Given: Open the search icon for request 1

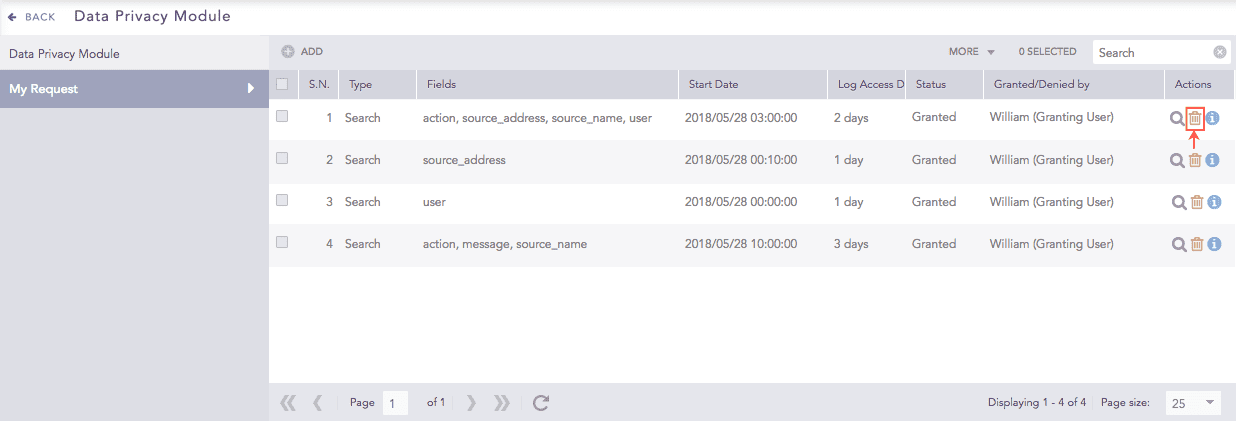Looking at the screenshot, I should (x=1178, y=118).
